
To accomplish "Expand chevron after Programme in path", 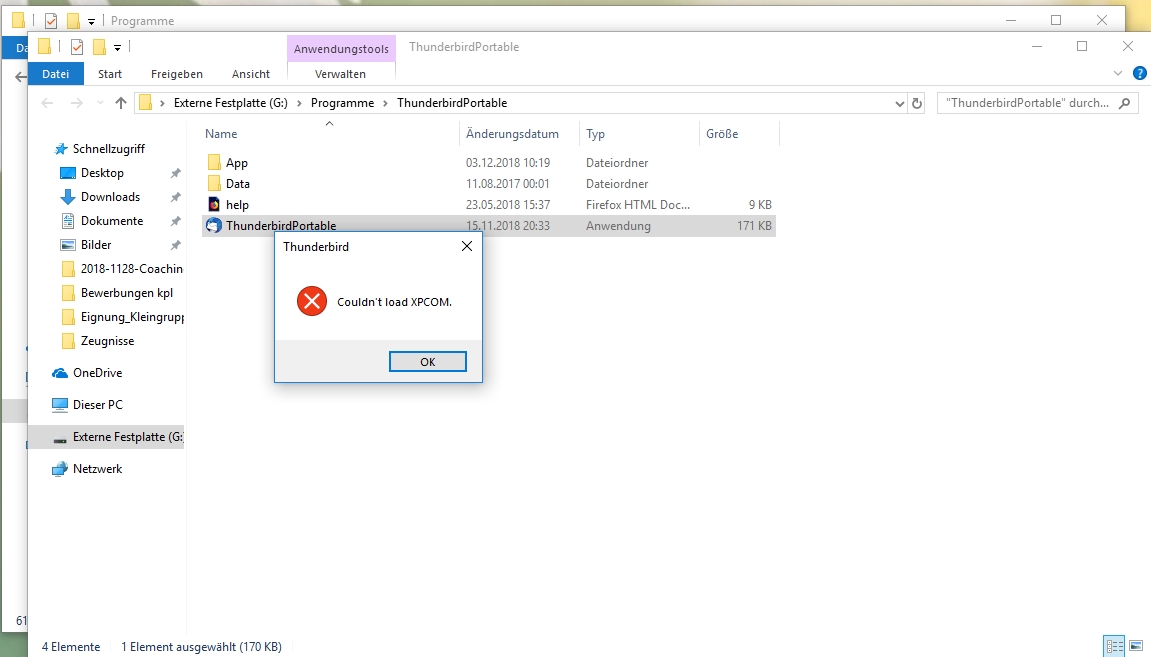I will (385, 104).
